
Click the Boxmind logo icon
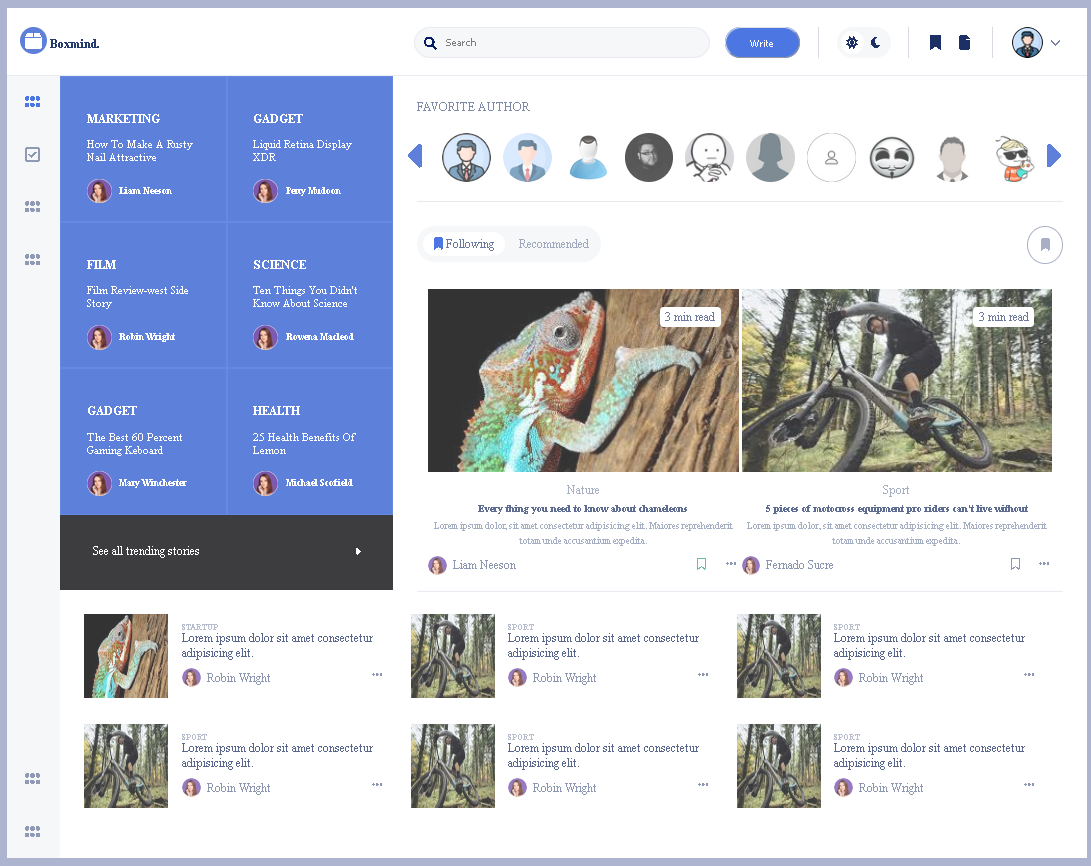click(33, 41)
